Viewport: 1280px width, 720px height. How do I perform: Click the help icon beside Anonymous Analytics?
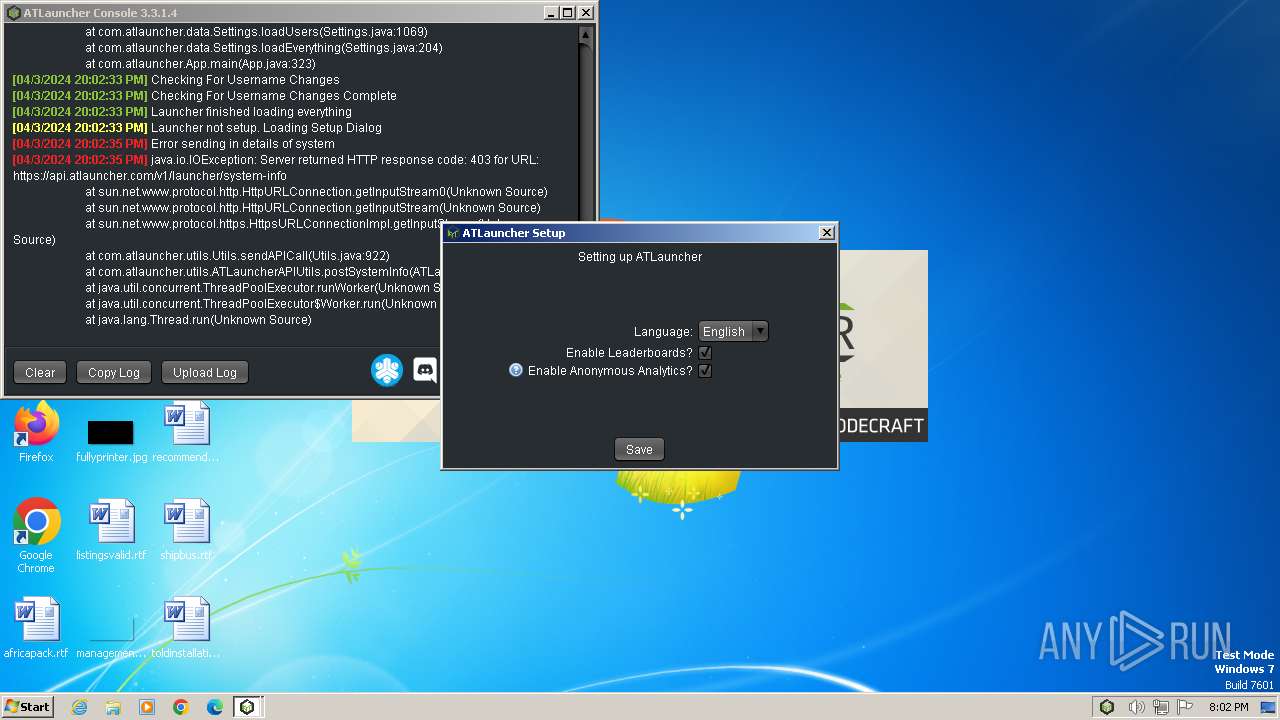point(516,370)
